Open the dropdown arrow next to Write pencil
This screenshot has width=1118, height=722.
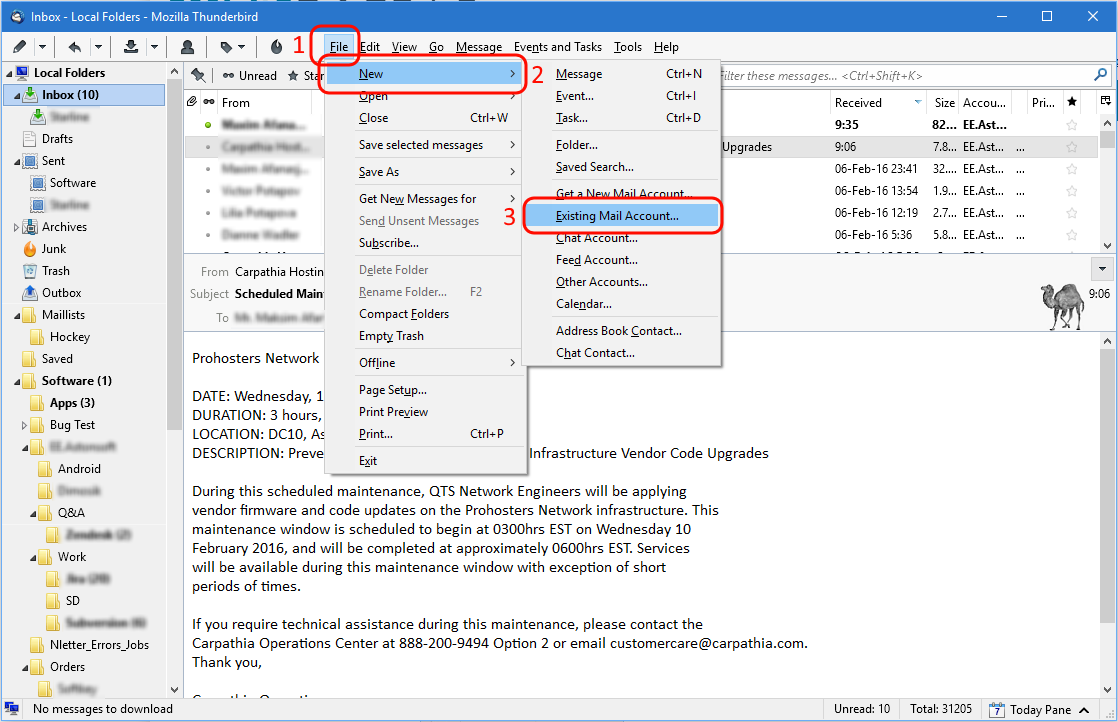42,47
